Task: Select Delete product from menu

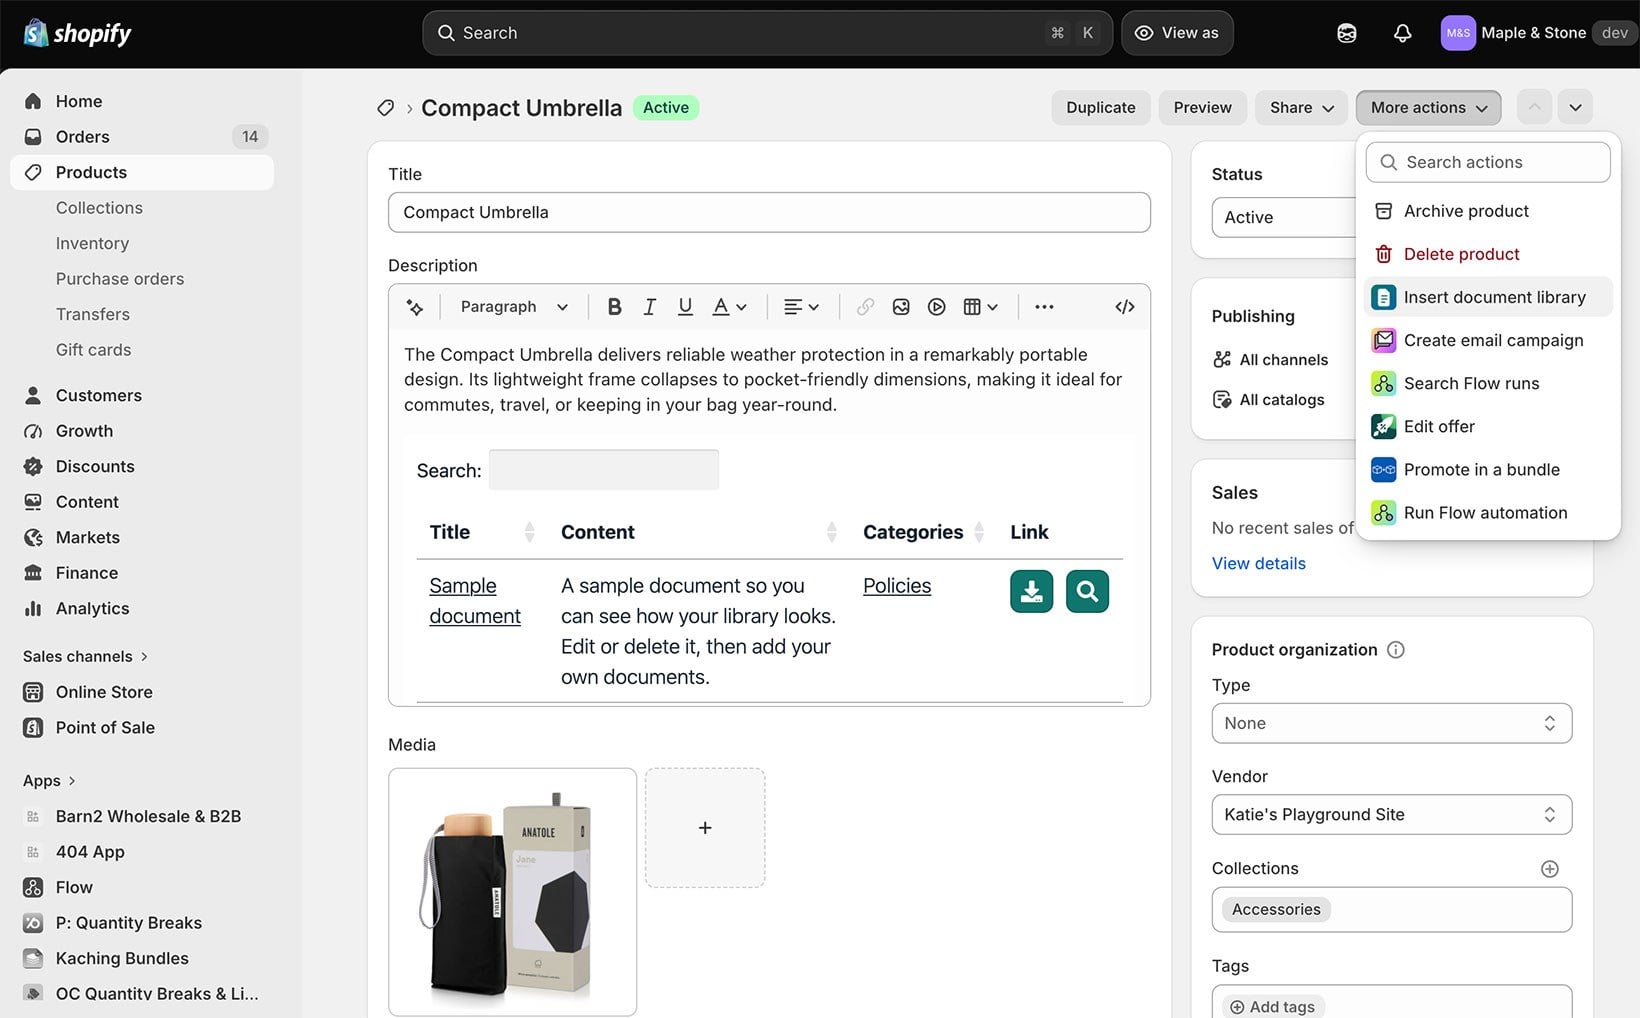Action: [1487, 254]
